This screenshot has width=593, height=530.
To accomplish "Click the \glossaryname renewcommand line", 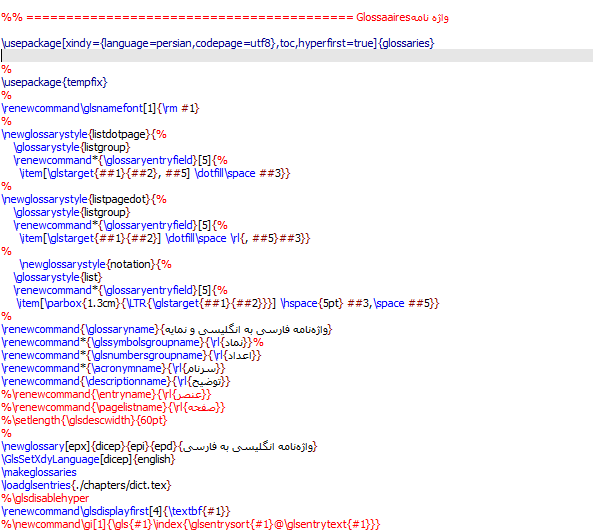I will click(167, 330).
